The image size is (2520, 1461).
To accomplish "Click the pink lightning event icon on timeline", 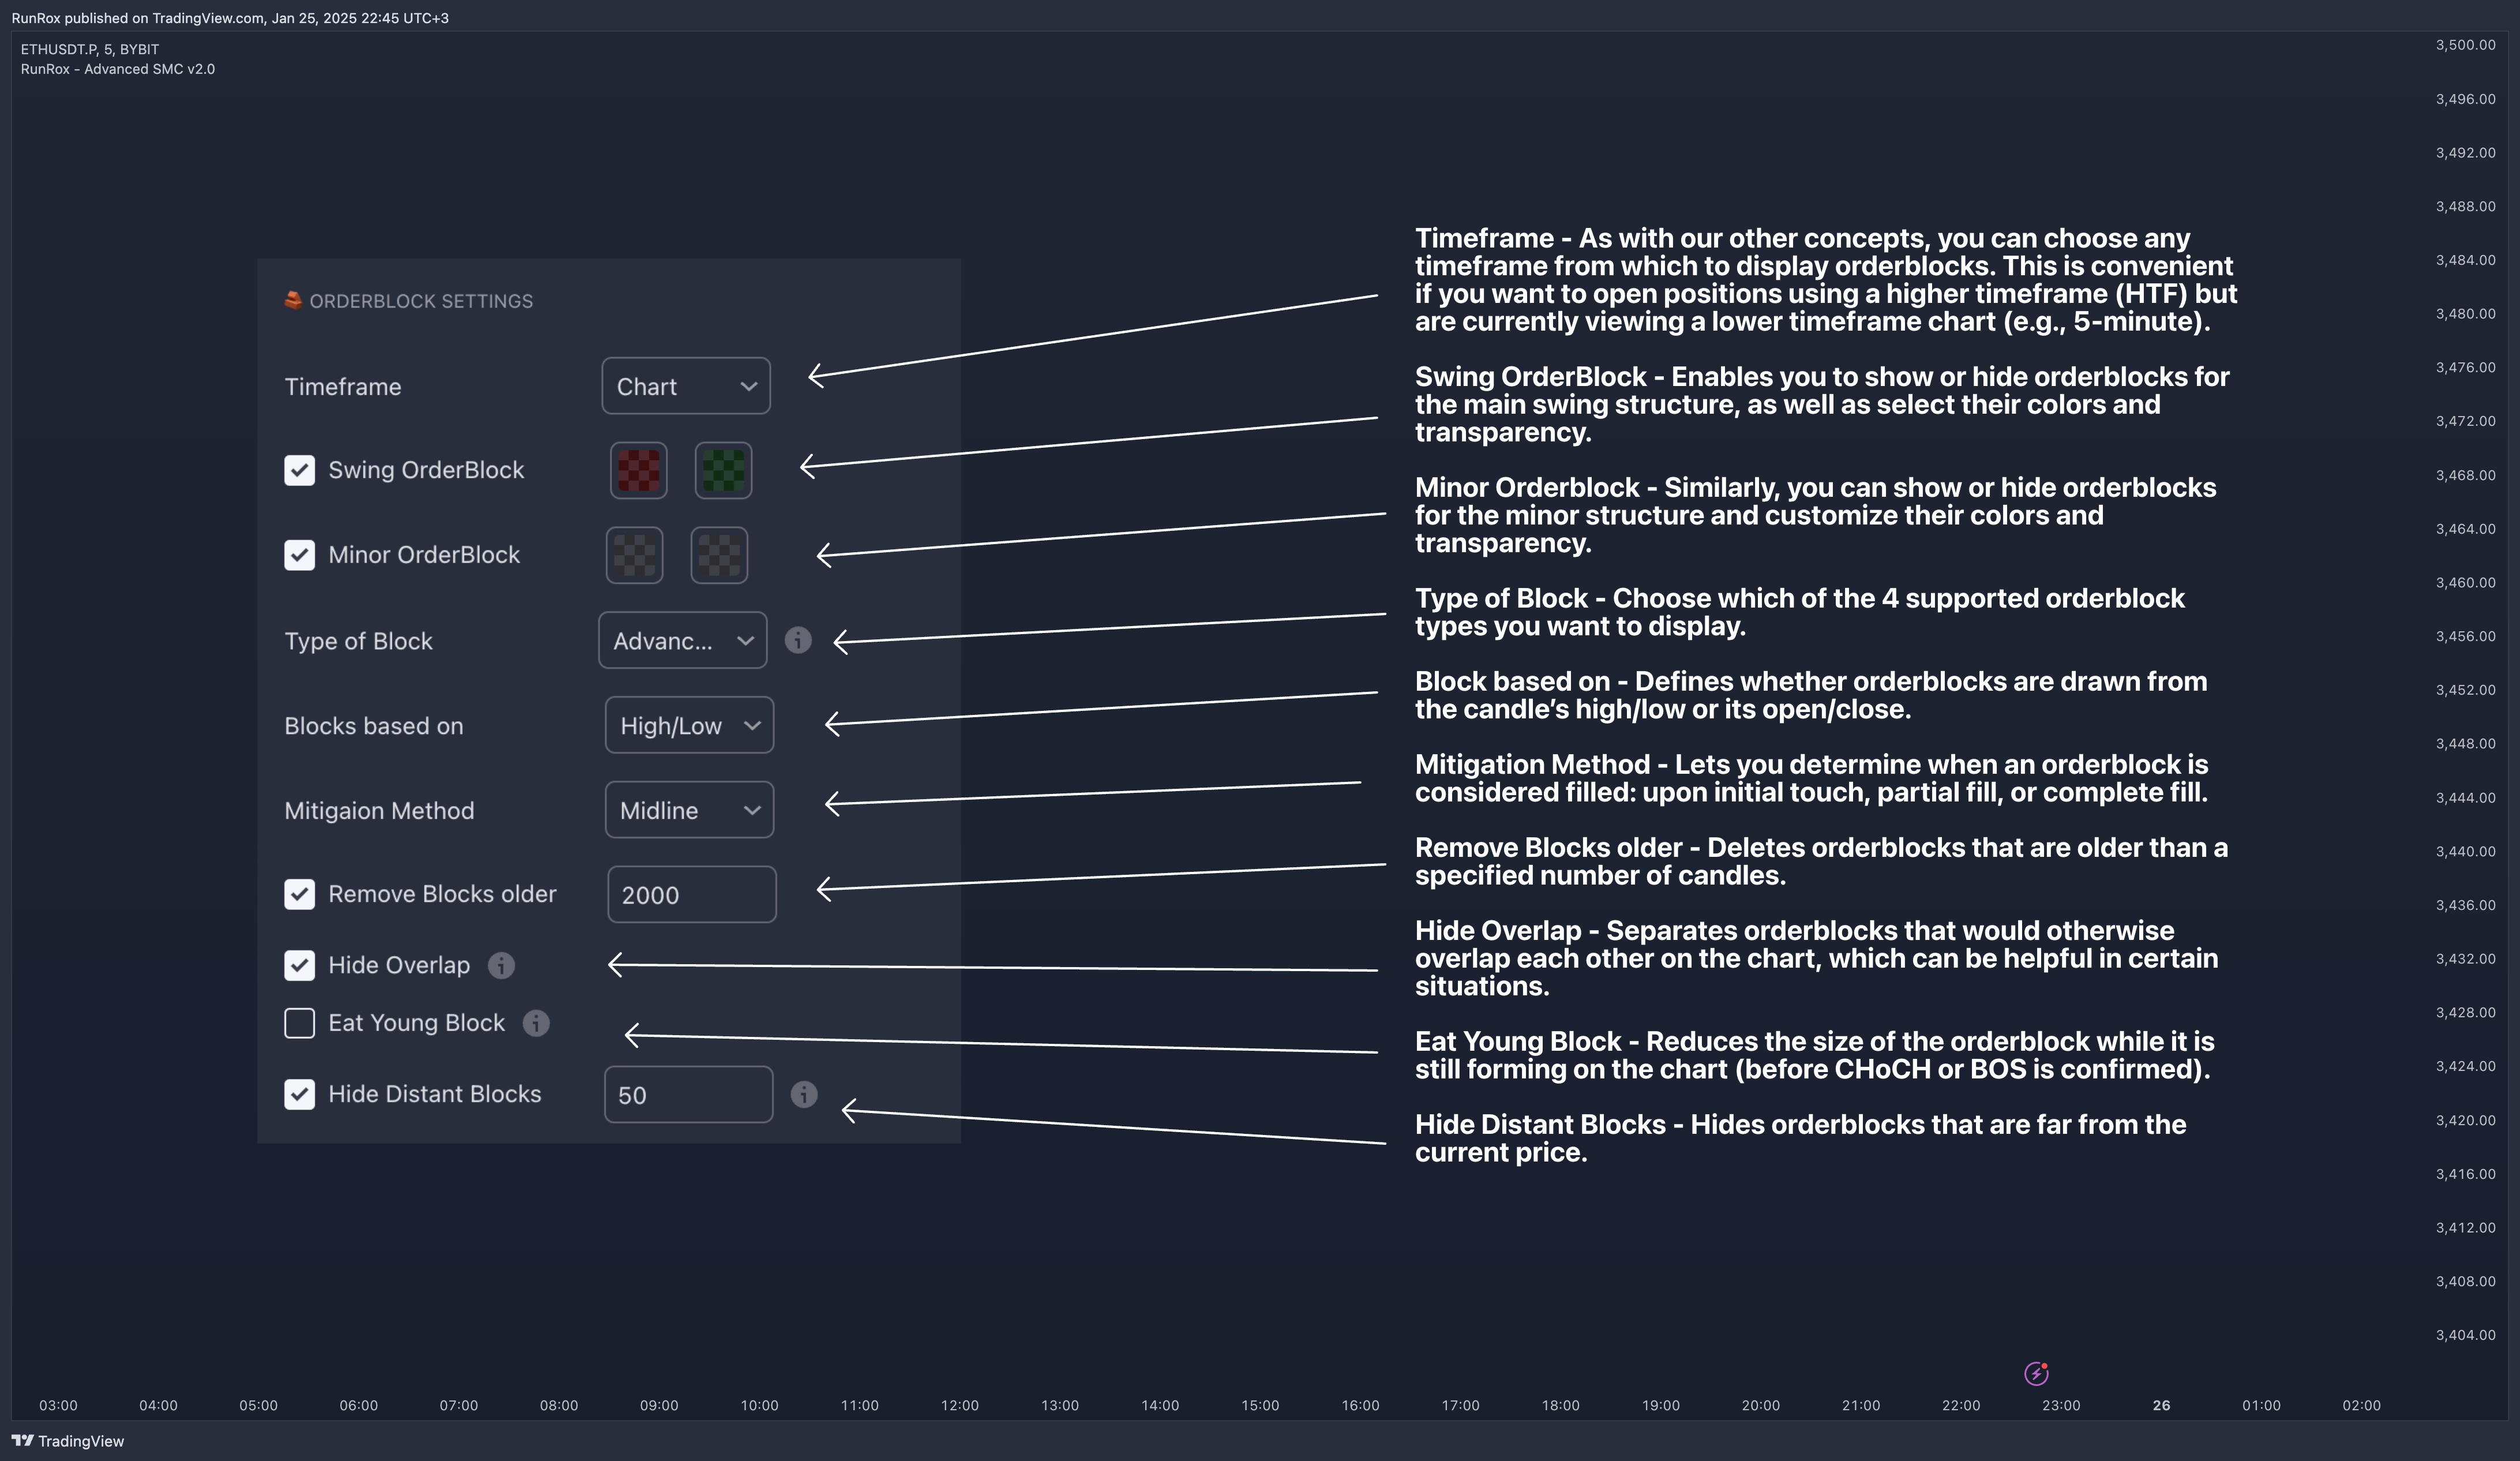I will tap(2036, 1373).
